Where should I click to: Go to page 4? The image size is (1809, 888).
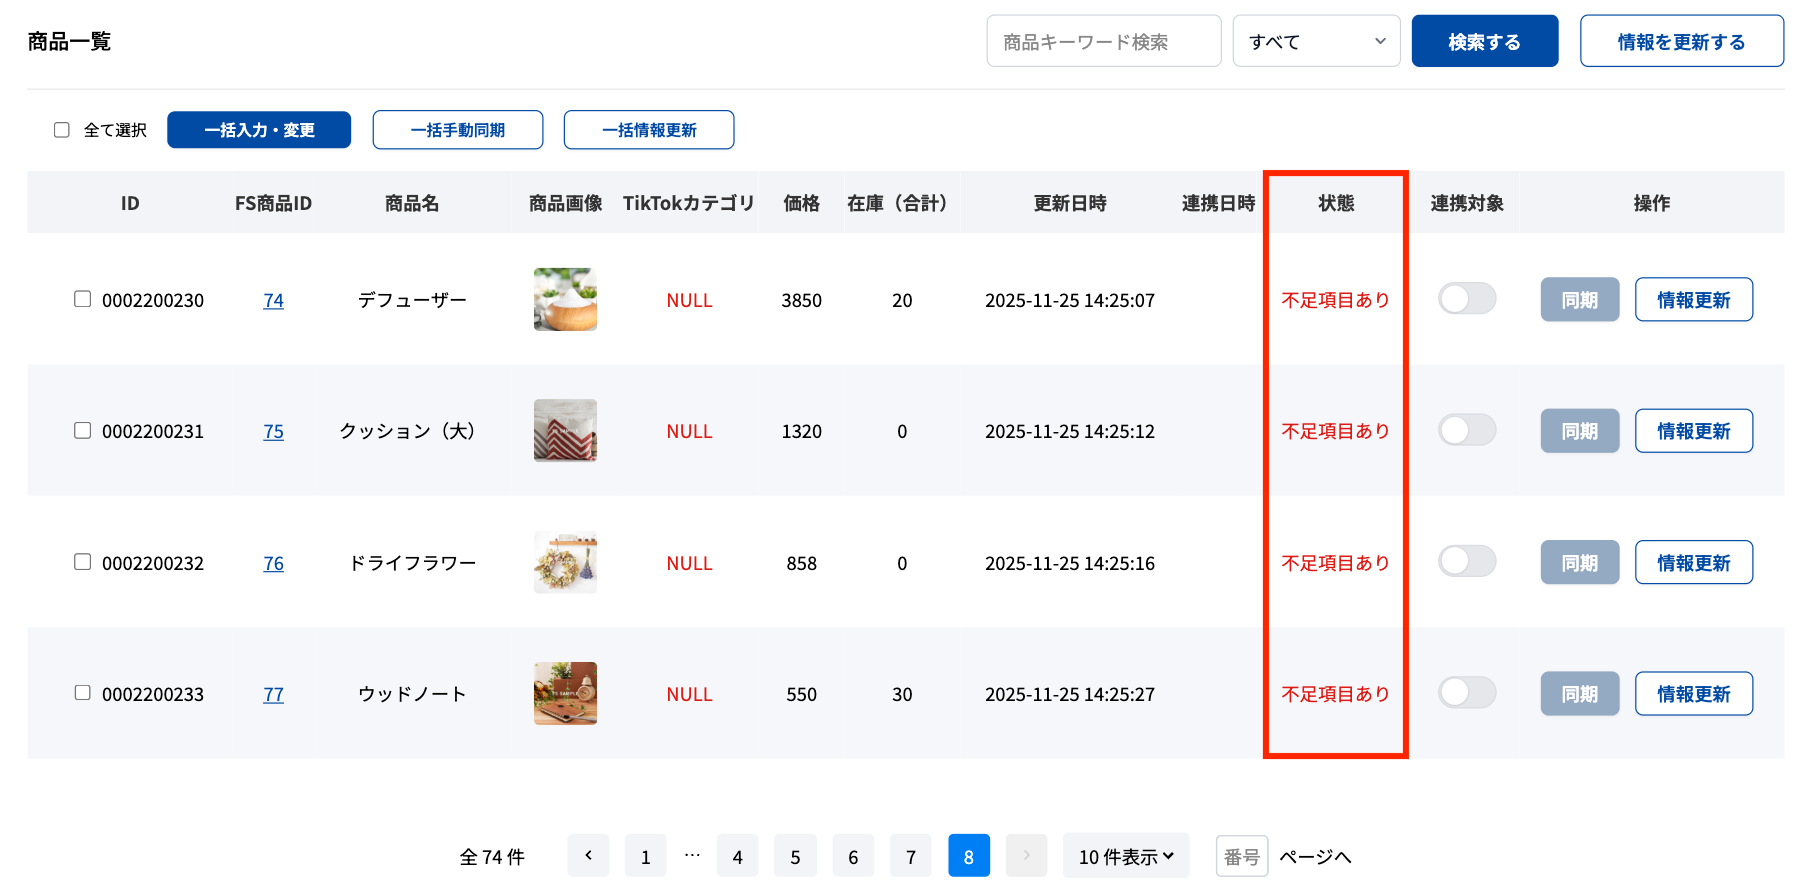click(738, 856)
